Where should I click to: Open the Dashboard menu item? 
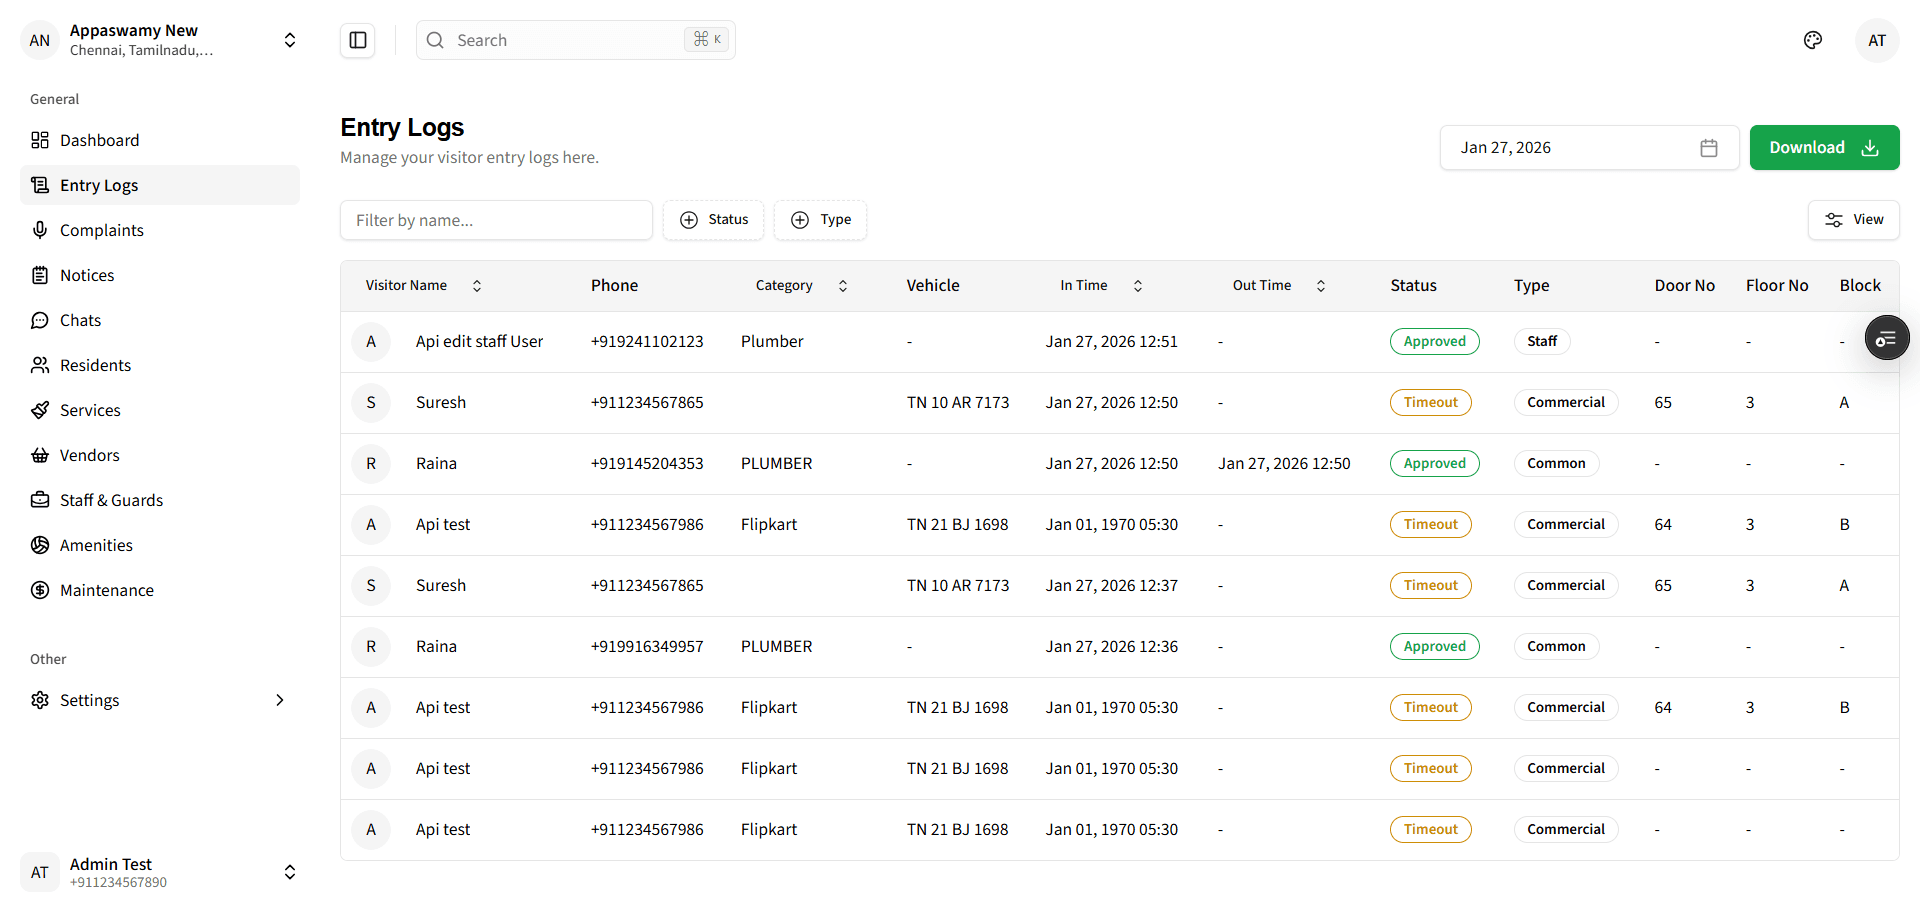pyautogui.click(x=99, y=140)
